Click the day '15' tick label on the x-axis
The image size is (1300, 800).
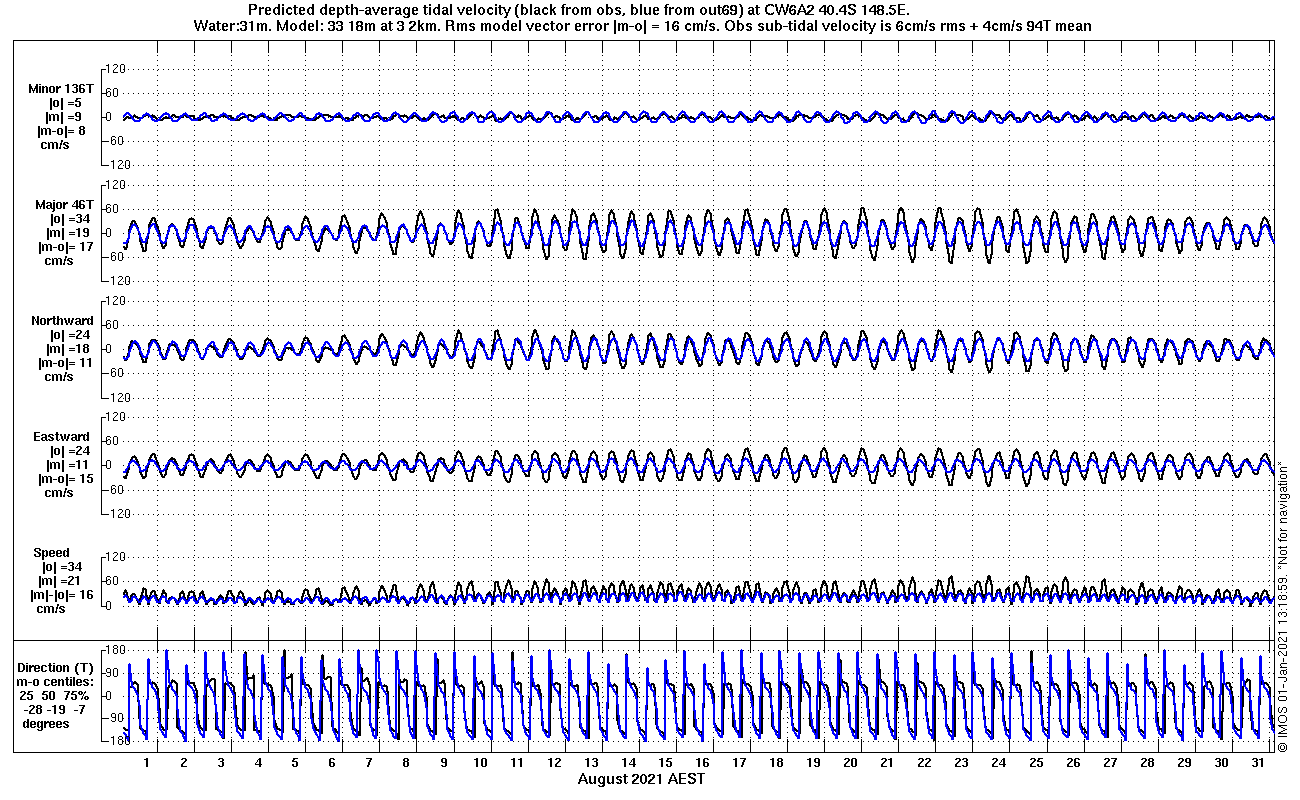tap(665, 763)
